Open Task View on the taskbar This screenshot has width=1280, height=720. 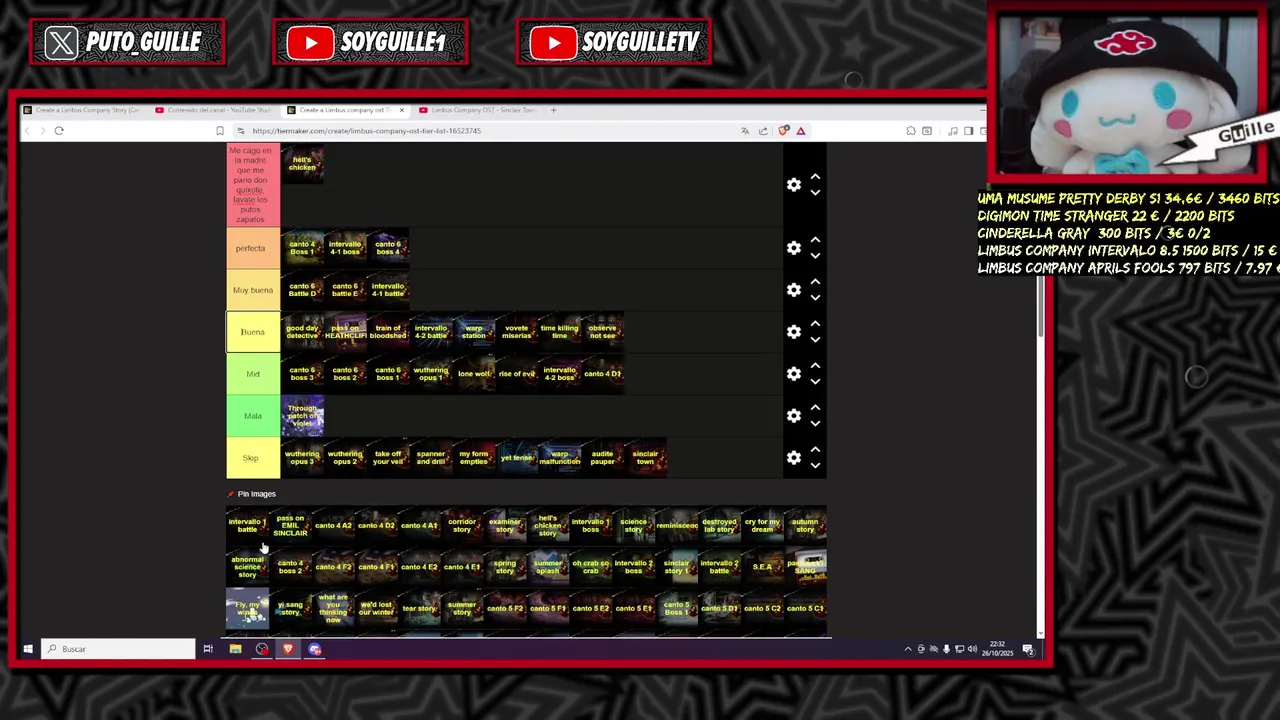208,649
